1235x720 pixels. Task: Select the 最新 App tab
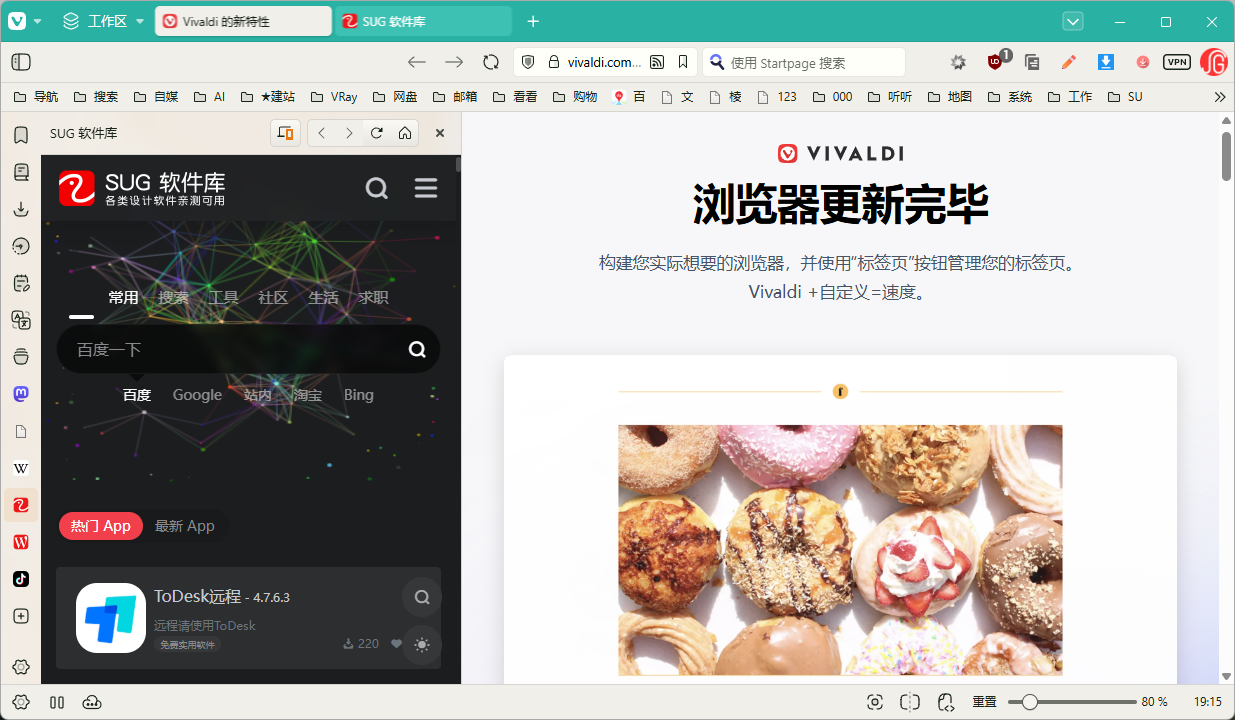click(x=185, y=526)
